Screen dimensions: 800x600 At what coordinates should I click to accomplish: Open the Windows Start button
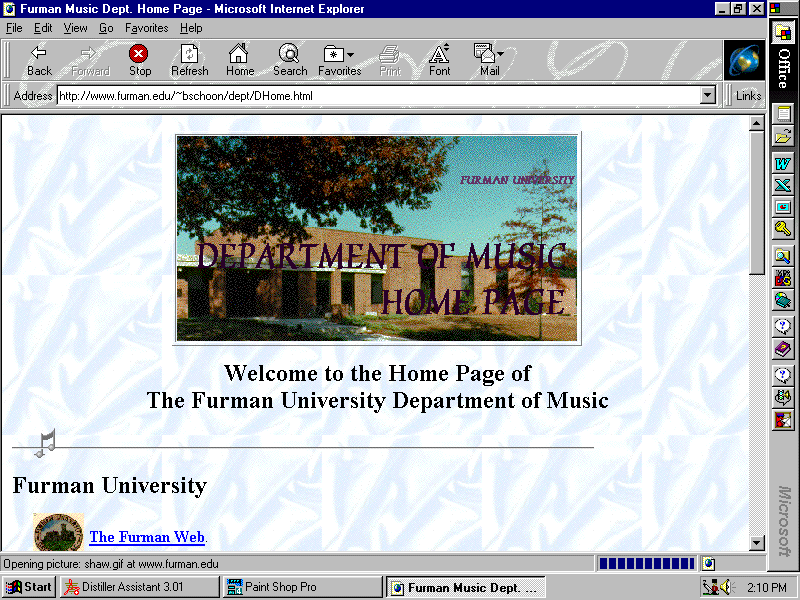(29, 587)
